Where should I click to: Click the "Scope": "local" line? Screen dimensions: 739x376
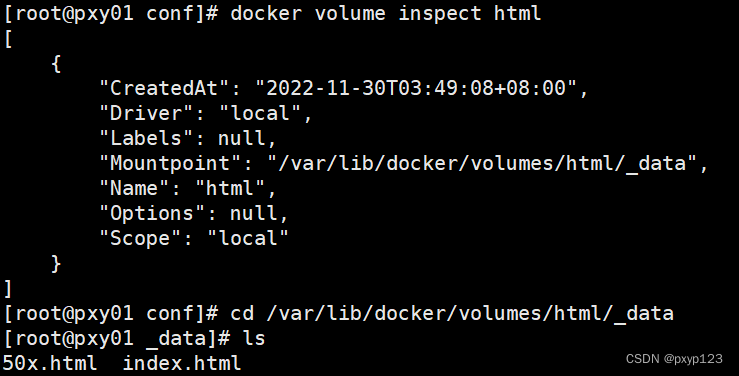click(x=194, y=238)
